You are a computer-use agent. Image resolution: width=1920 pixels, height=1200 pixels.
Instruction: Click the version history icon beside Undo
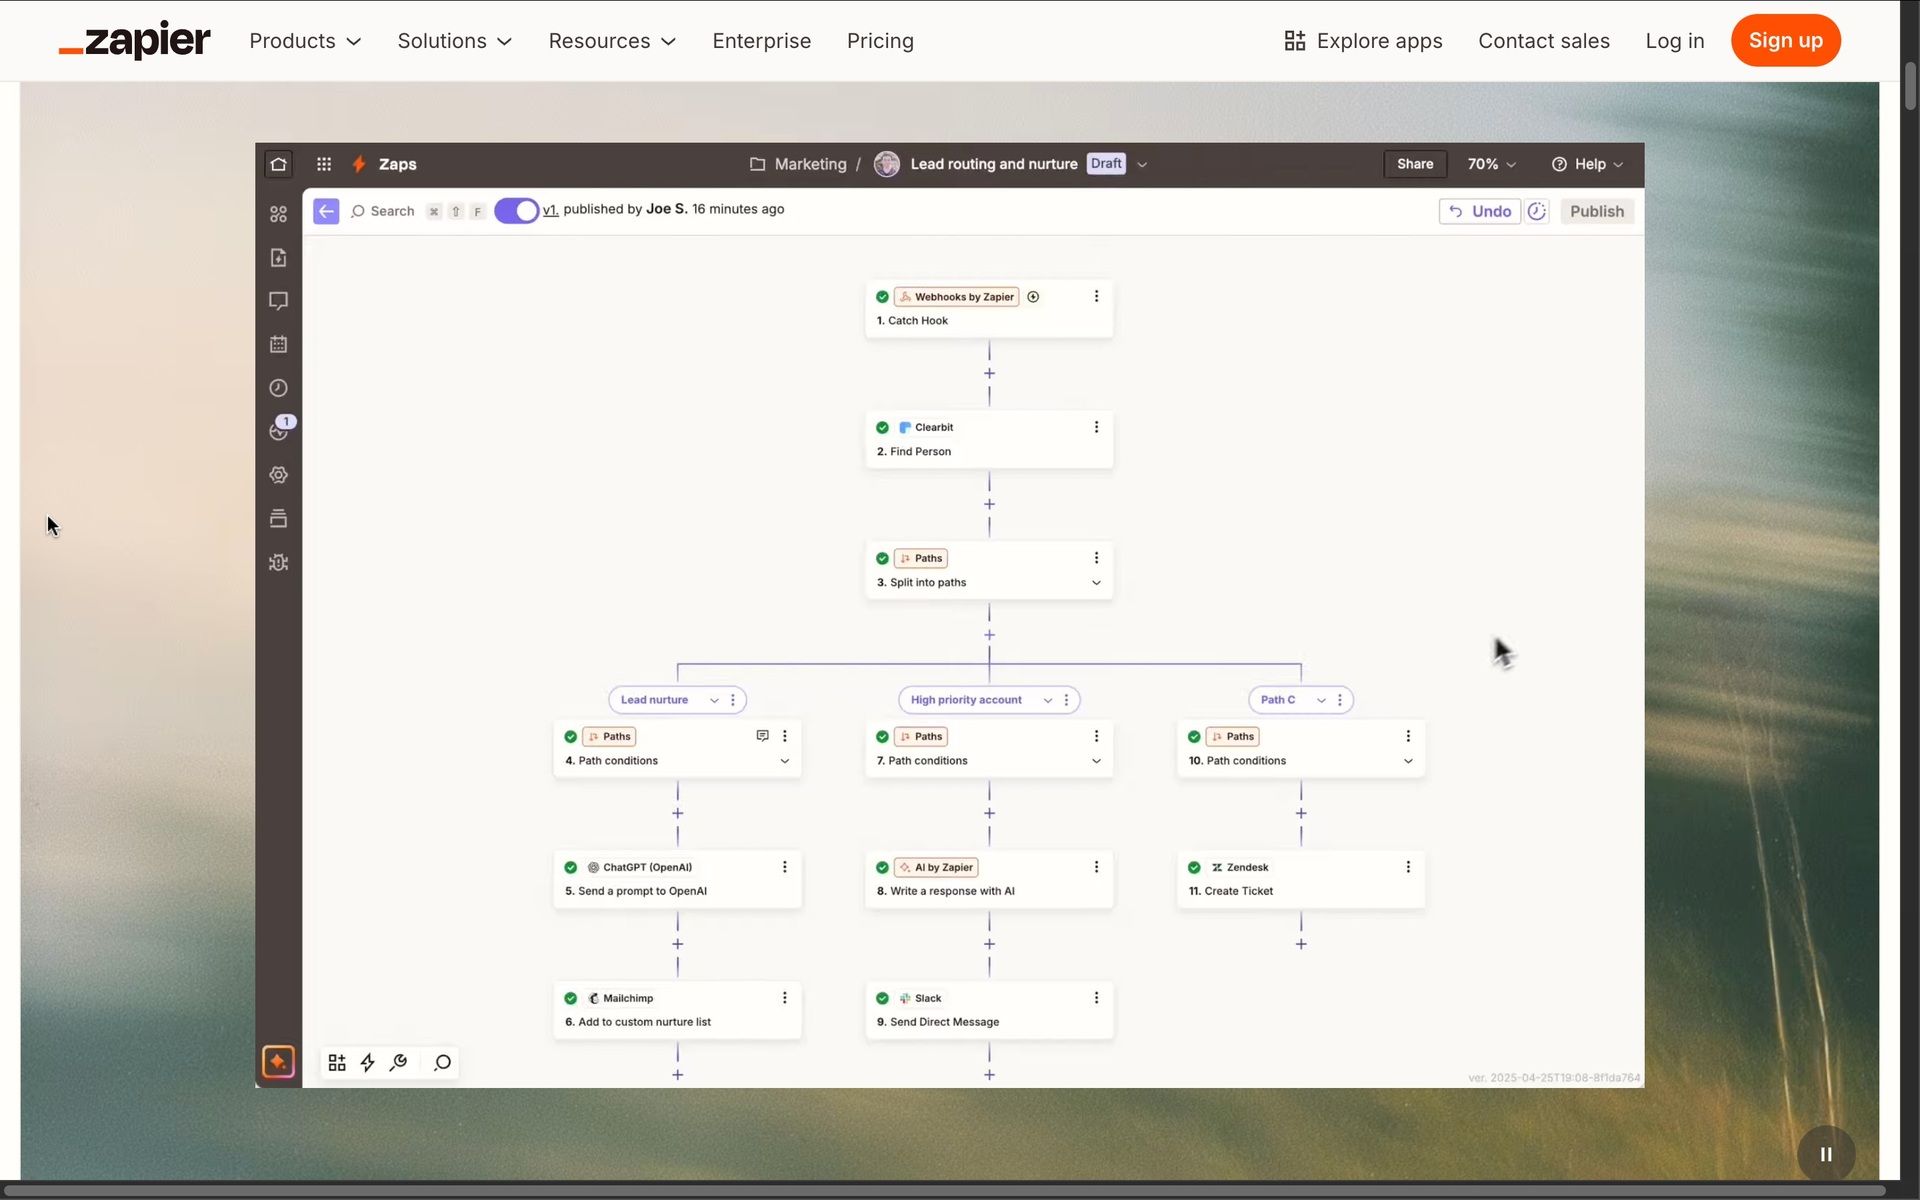[1537, 211]
